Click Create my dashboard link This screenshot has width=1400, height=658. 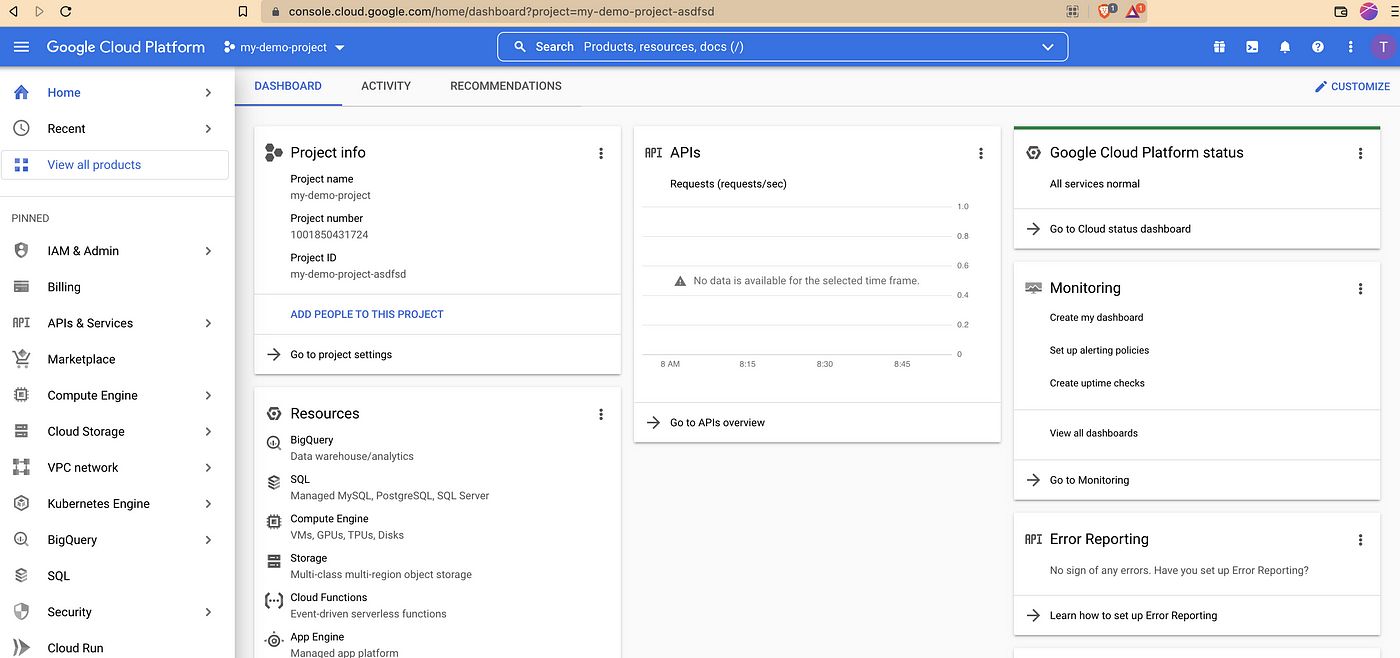point(1096,317)
